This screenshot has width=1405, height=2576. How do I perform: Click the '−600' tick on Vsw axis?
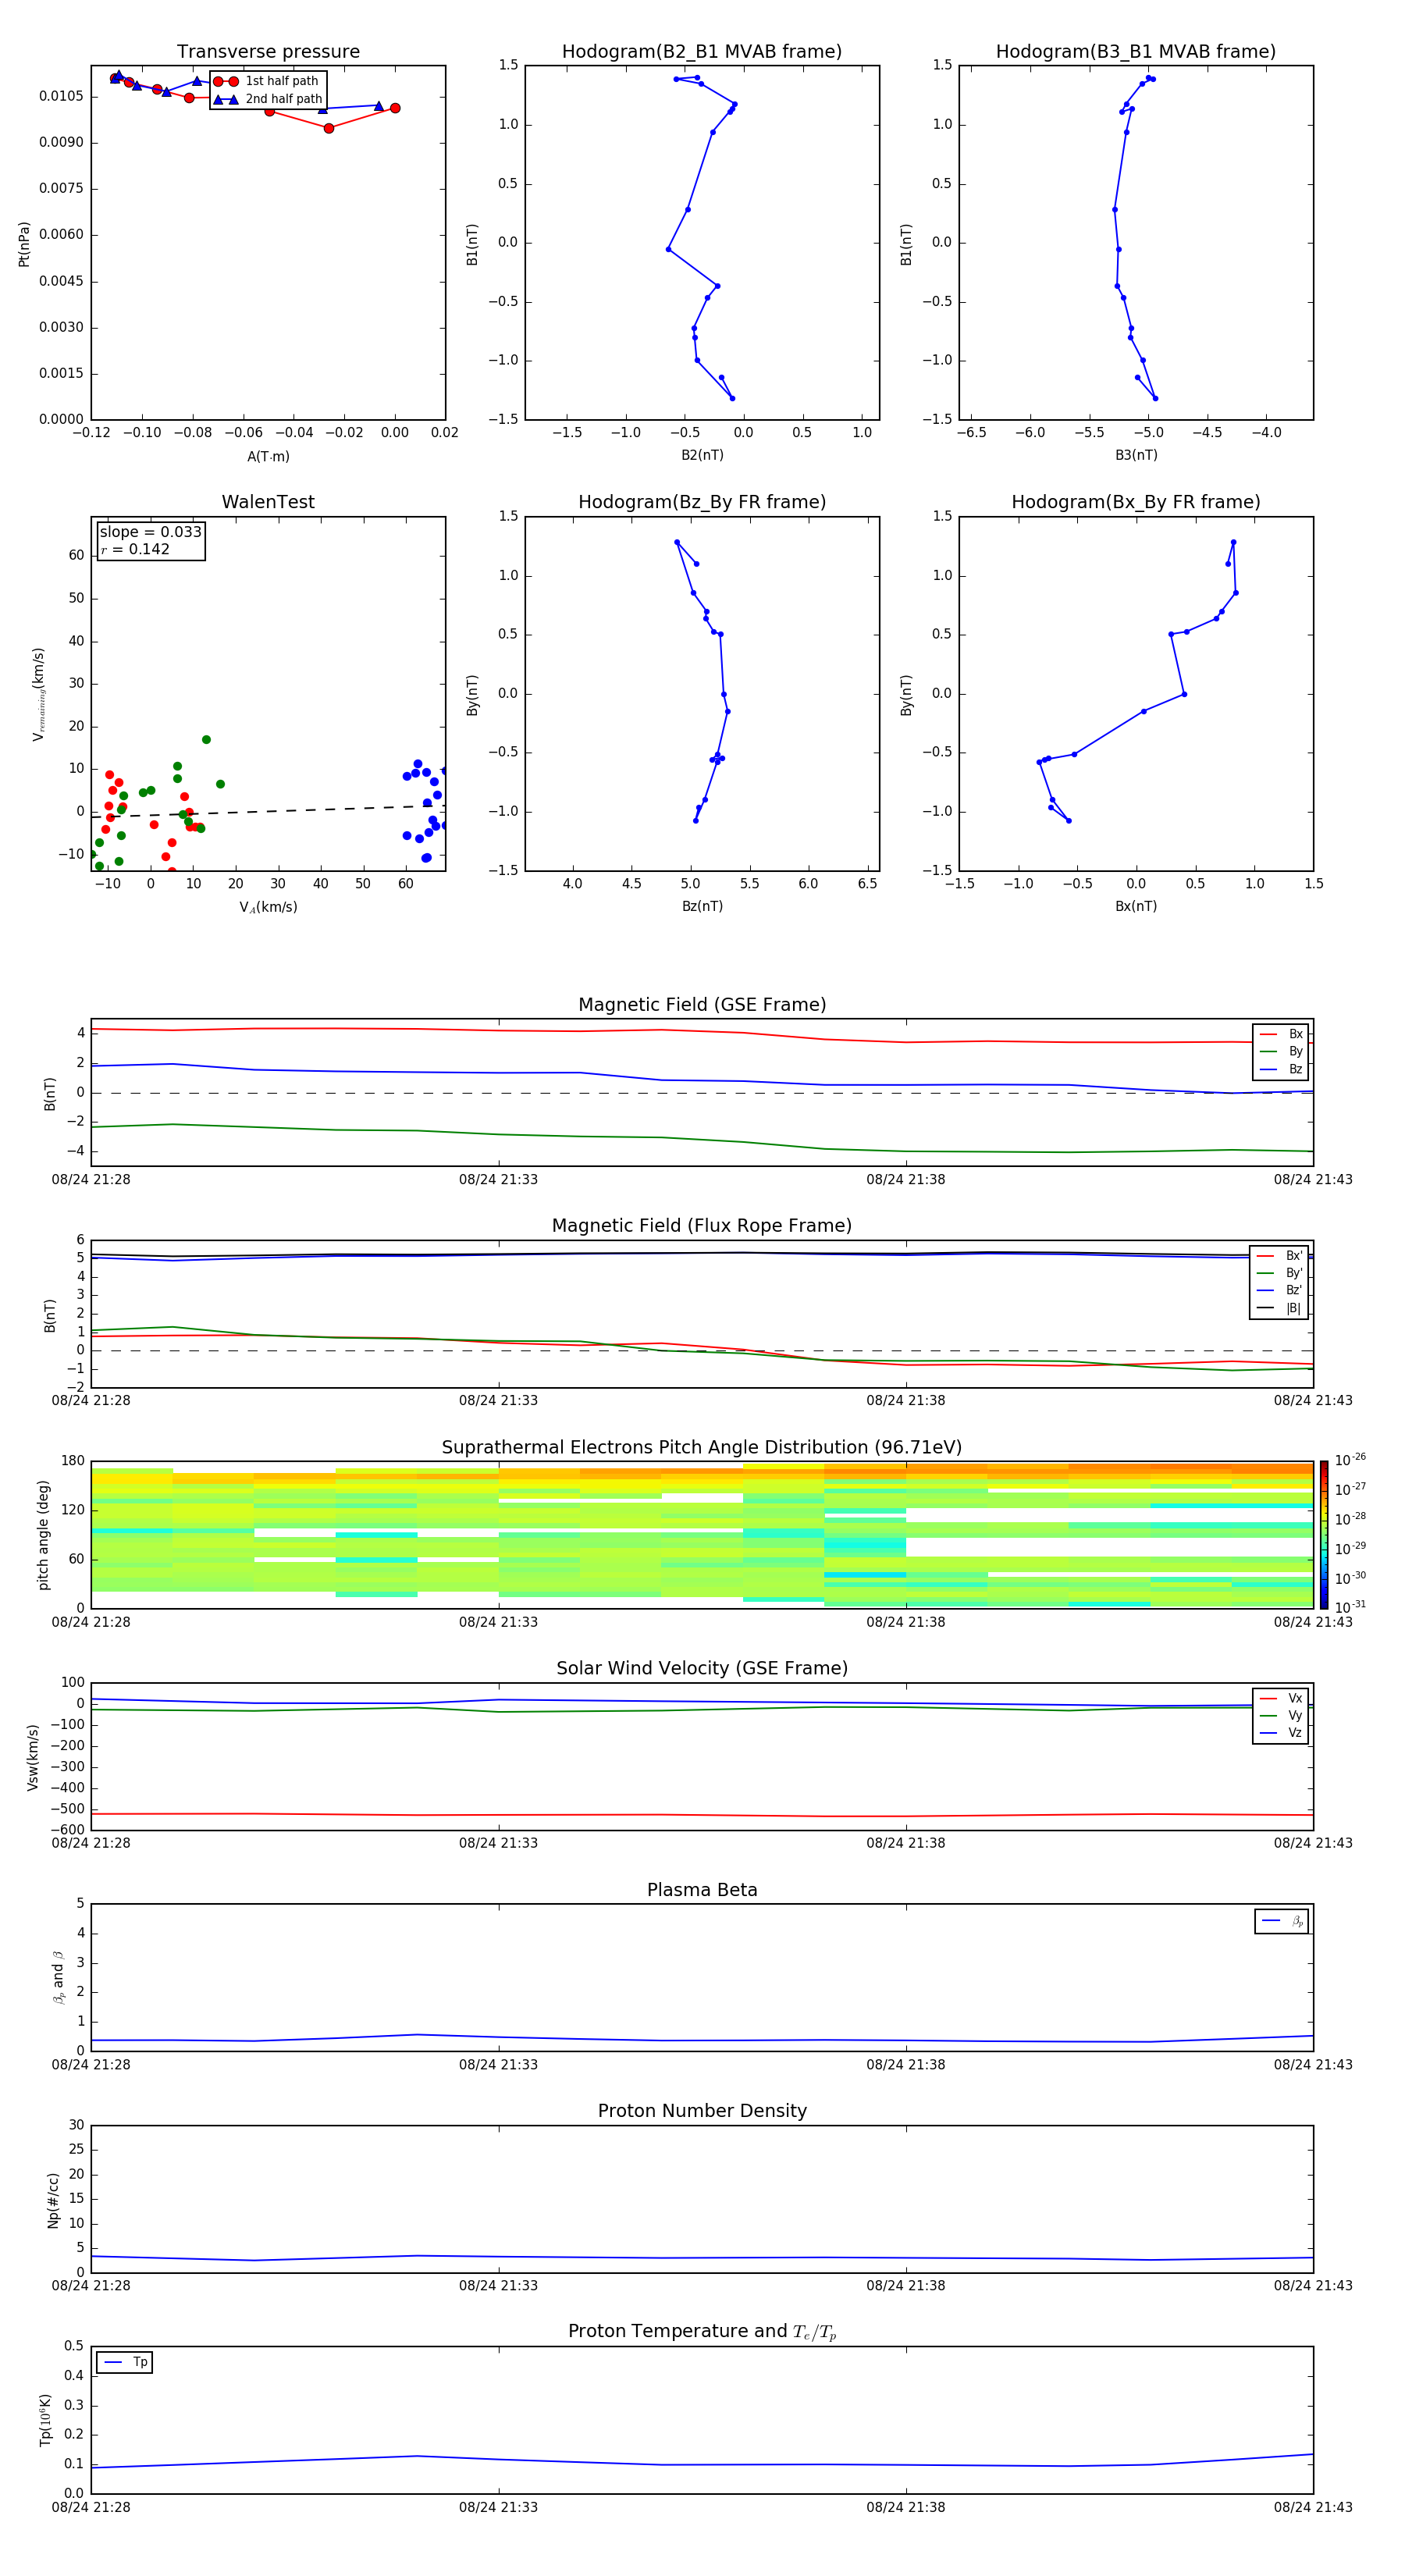pos(67,1830)
